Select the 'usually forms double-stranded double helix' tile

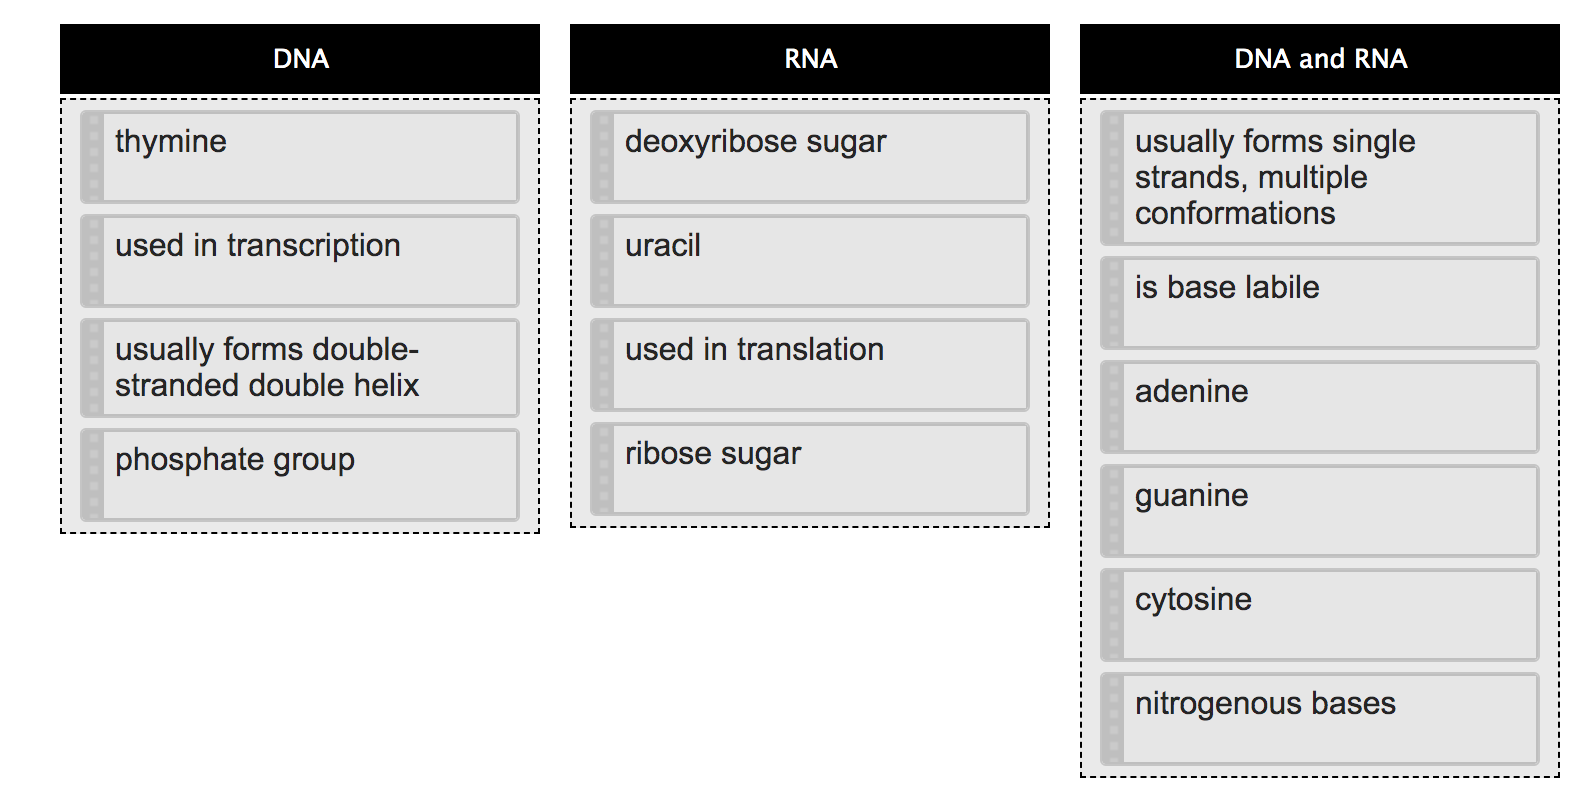coord(298,367)
